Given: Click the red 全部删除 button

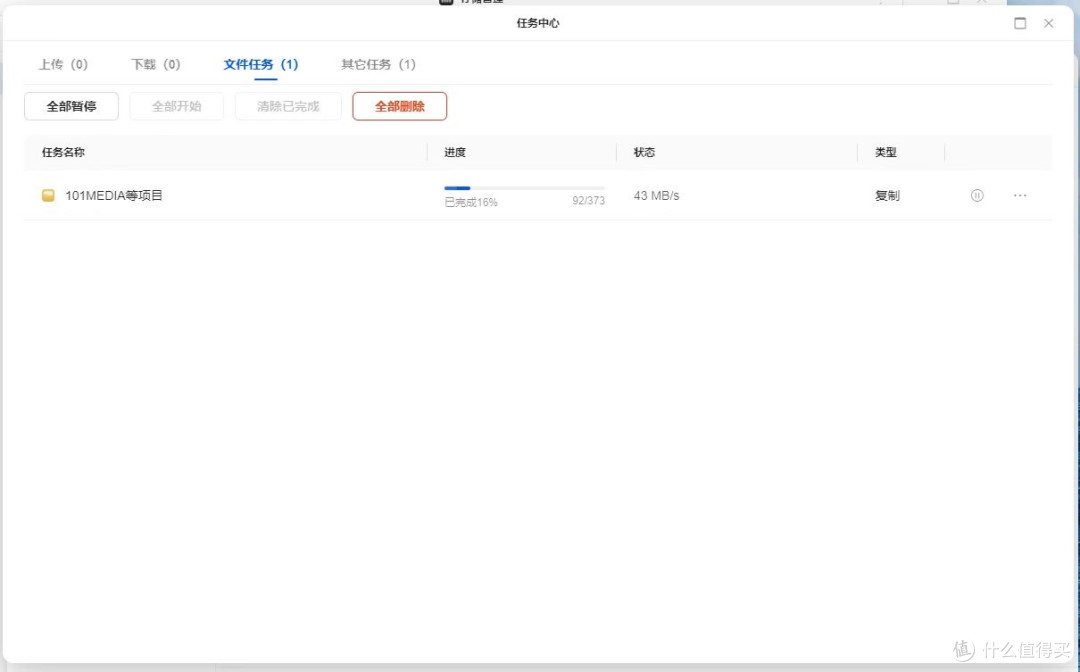Looking at the screenshot, I should point(399,106).
